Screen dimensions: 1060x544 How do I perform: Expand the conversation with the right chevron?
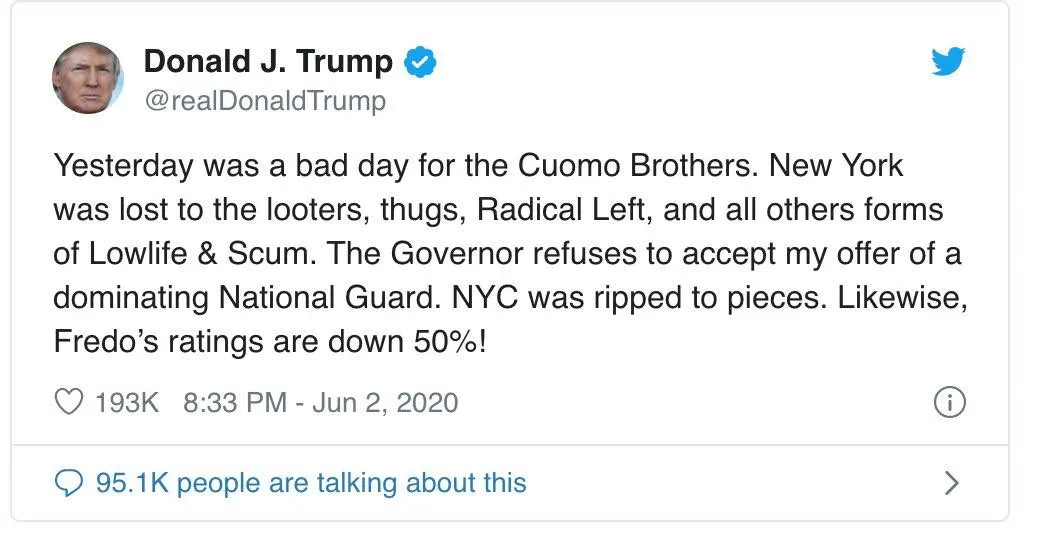click(x=951, y=484)
